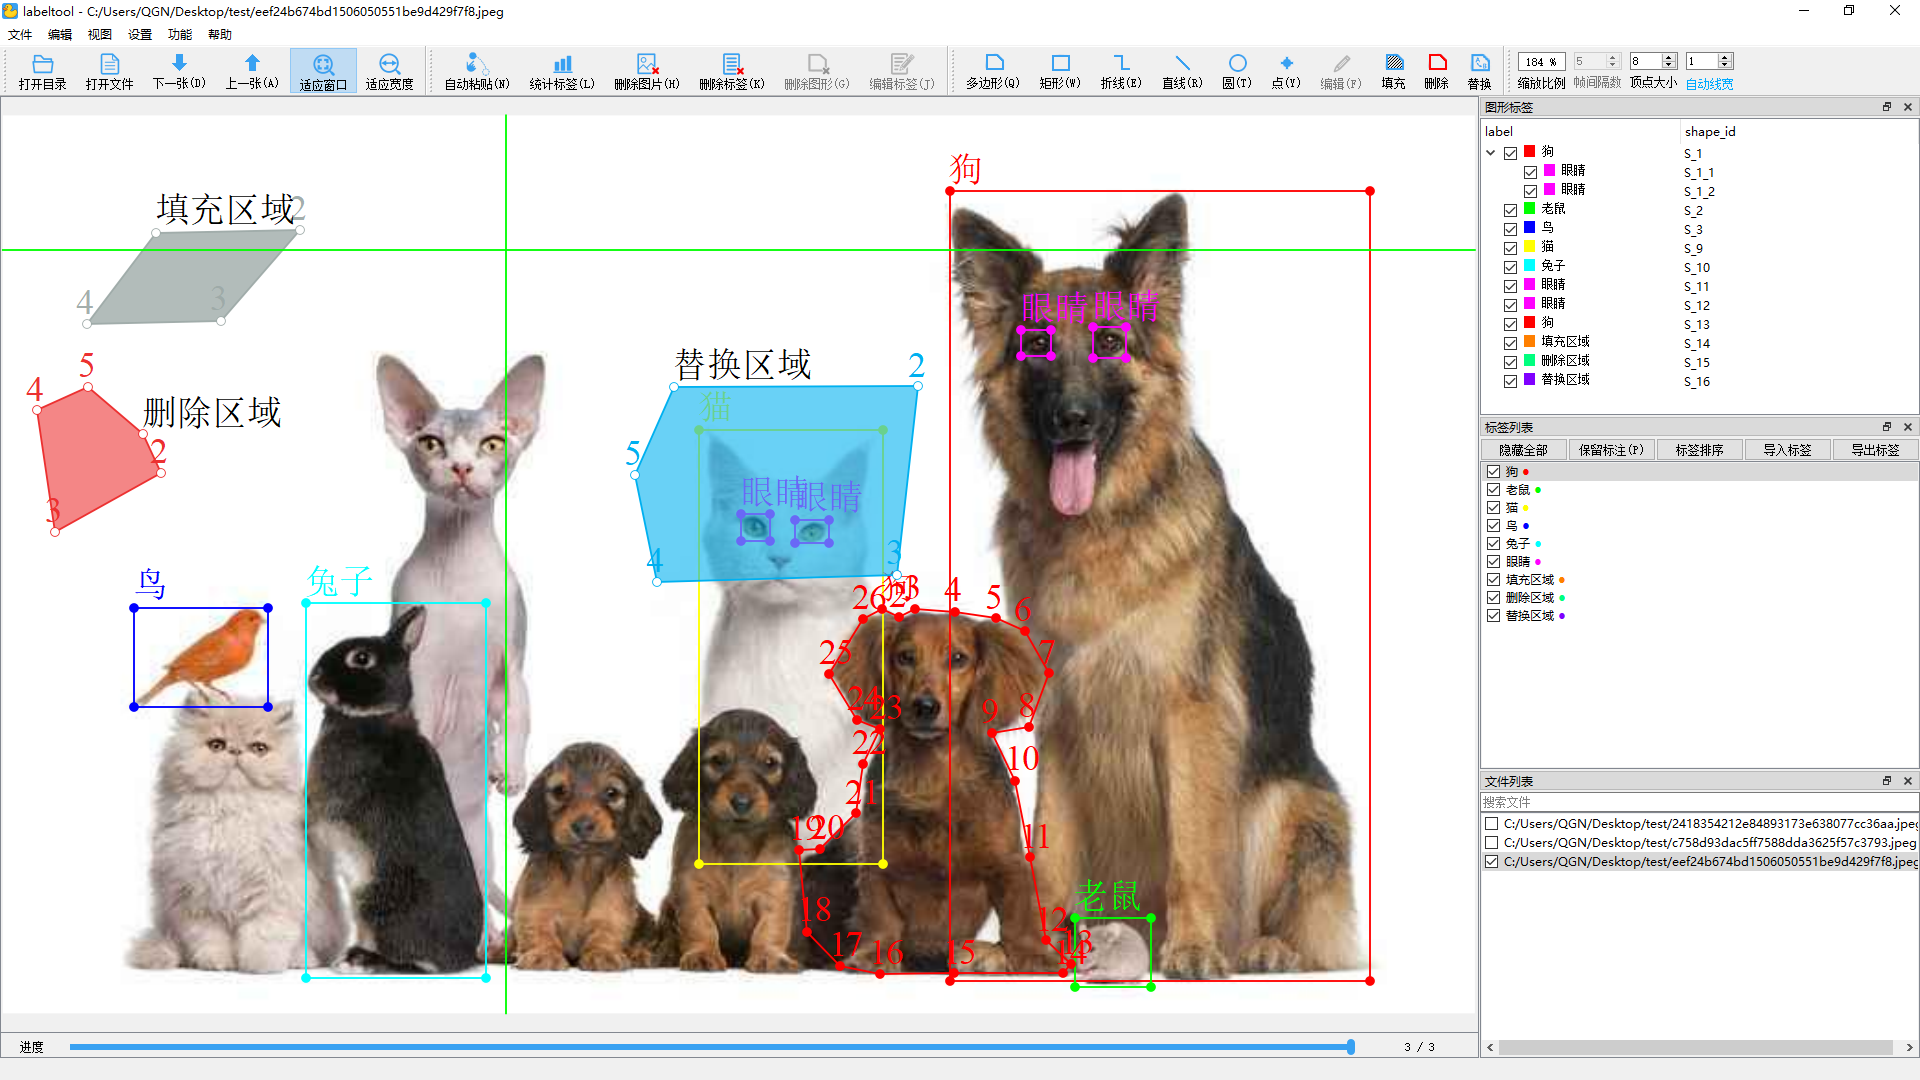
Task: Go to next image (下一张)
Action: tap(179, 71)
